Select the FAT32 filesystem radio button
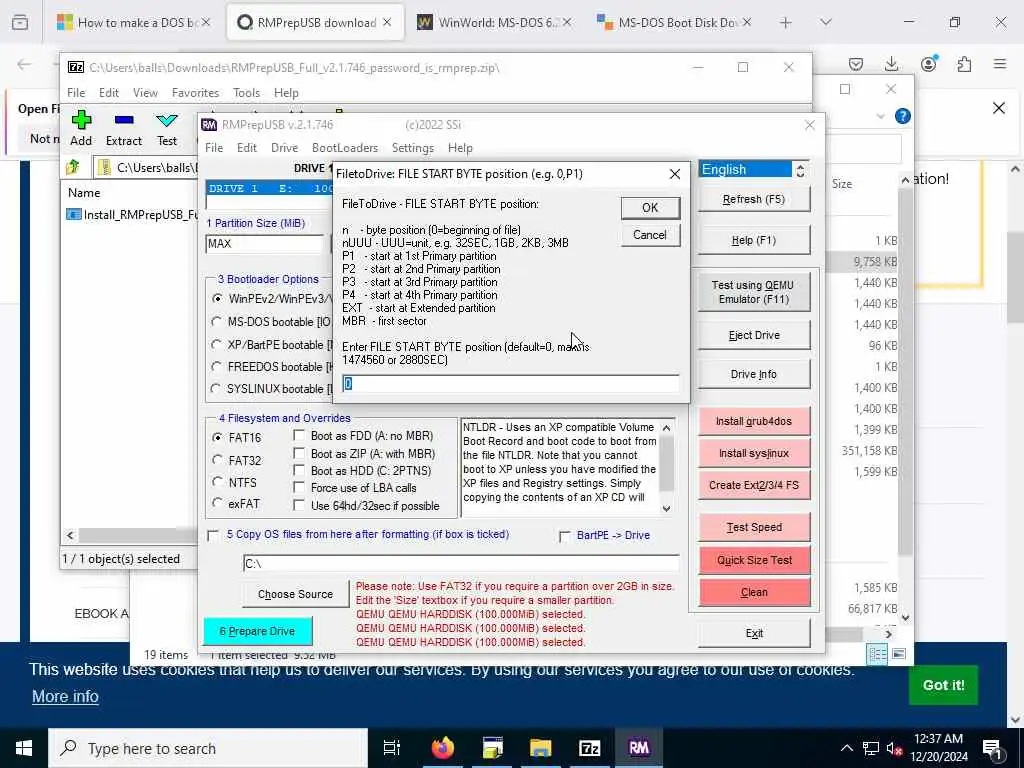This screenshot has height=768, width=1024. [217, 460]
